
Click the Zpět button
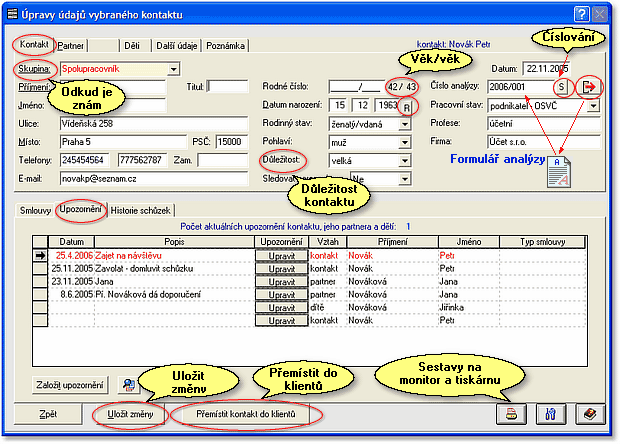(x=47, y=413)
